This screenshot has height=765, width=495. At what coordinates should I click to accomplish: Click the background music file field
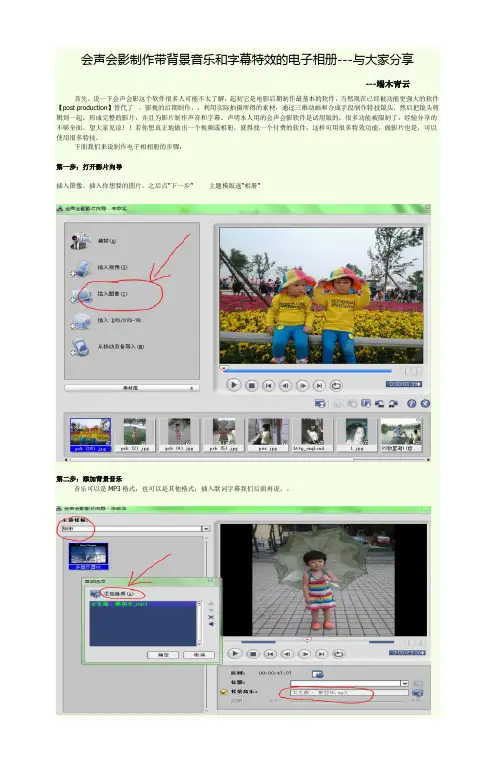click(349, 692)
